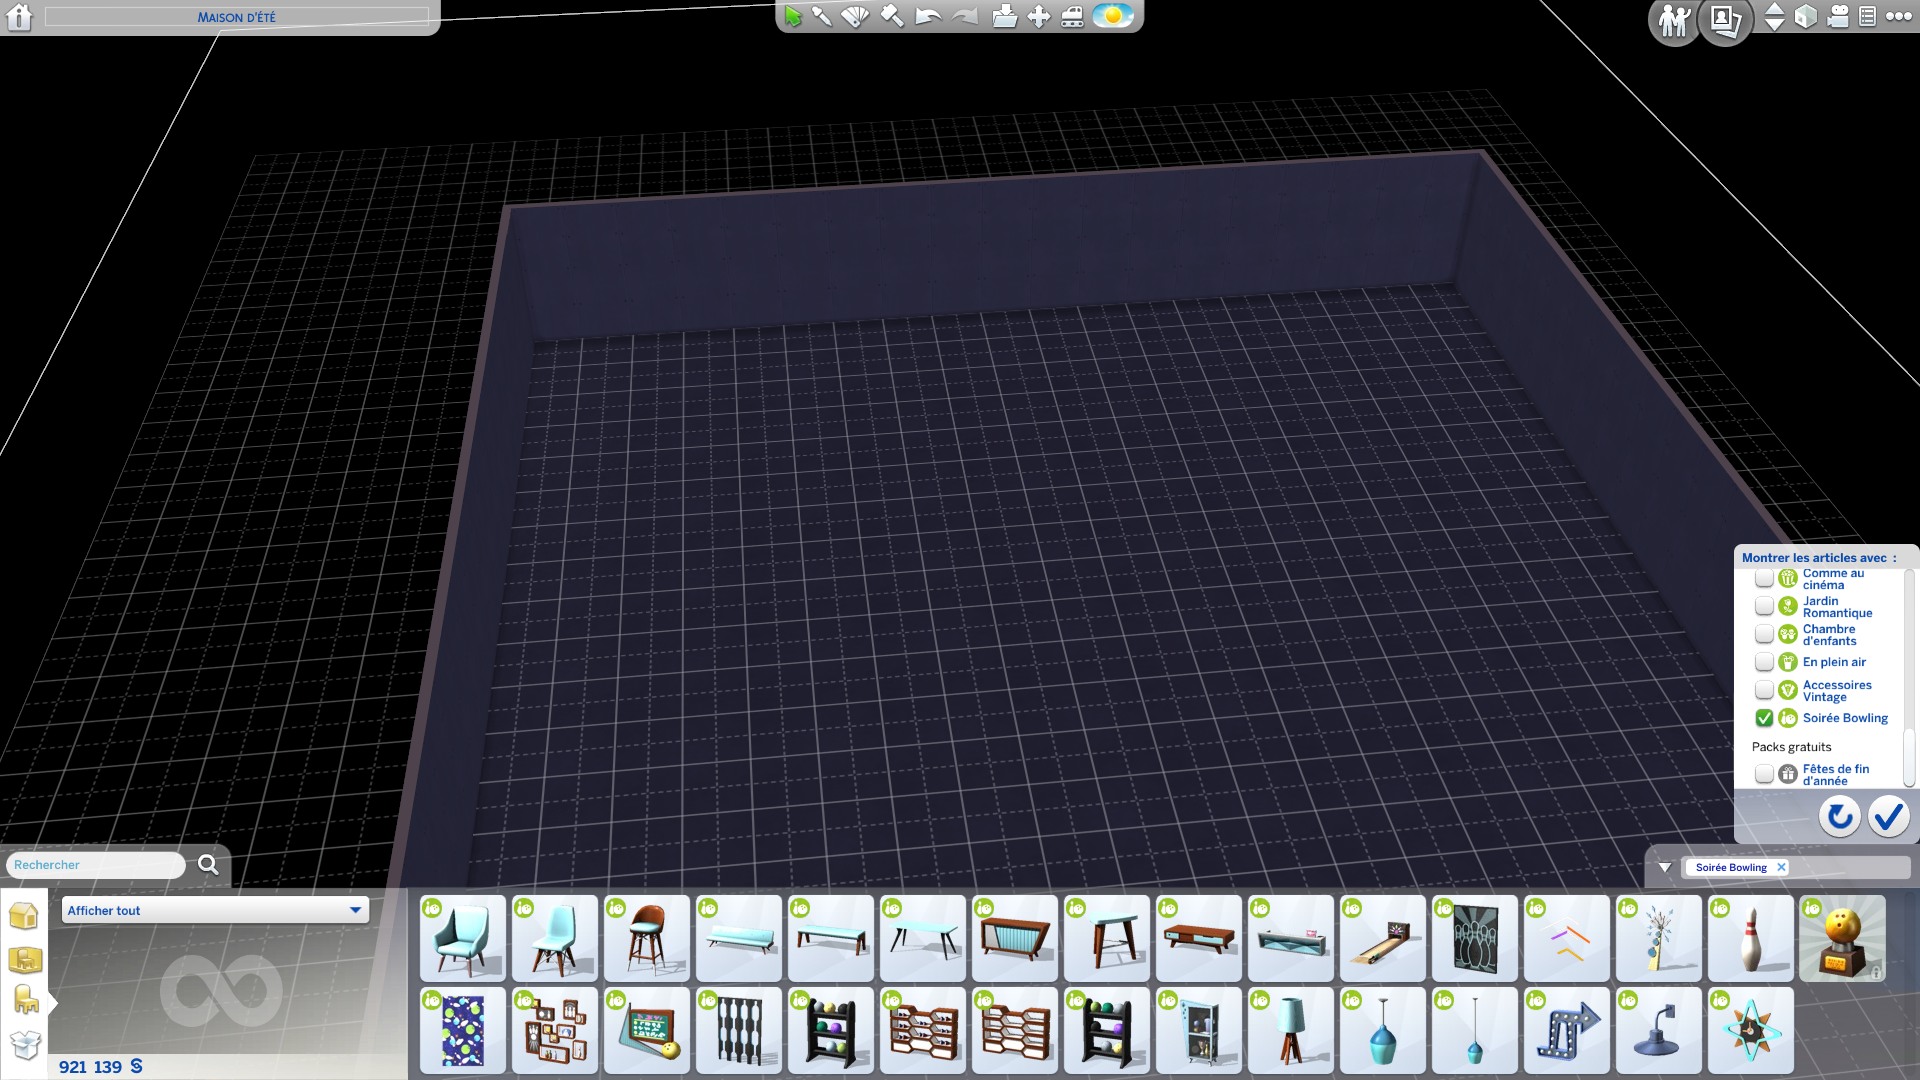The width and height of the screenshot is (1920, 1080).
Task: Select the starburst wall clock thumbnail
Action: tap(1750, 1030)
